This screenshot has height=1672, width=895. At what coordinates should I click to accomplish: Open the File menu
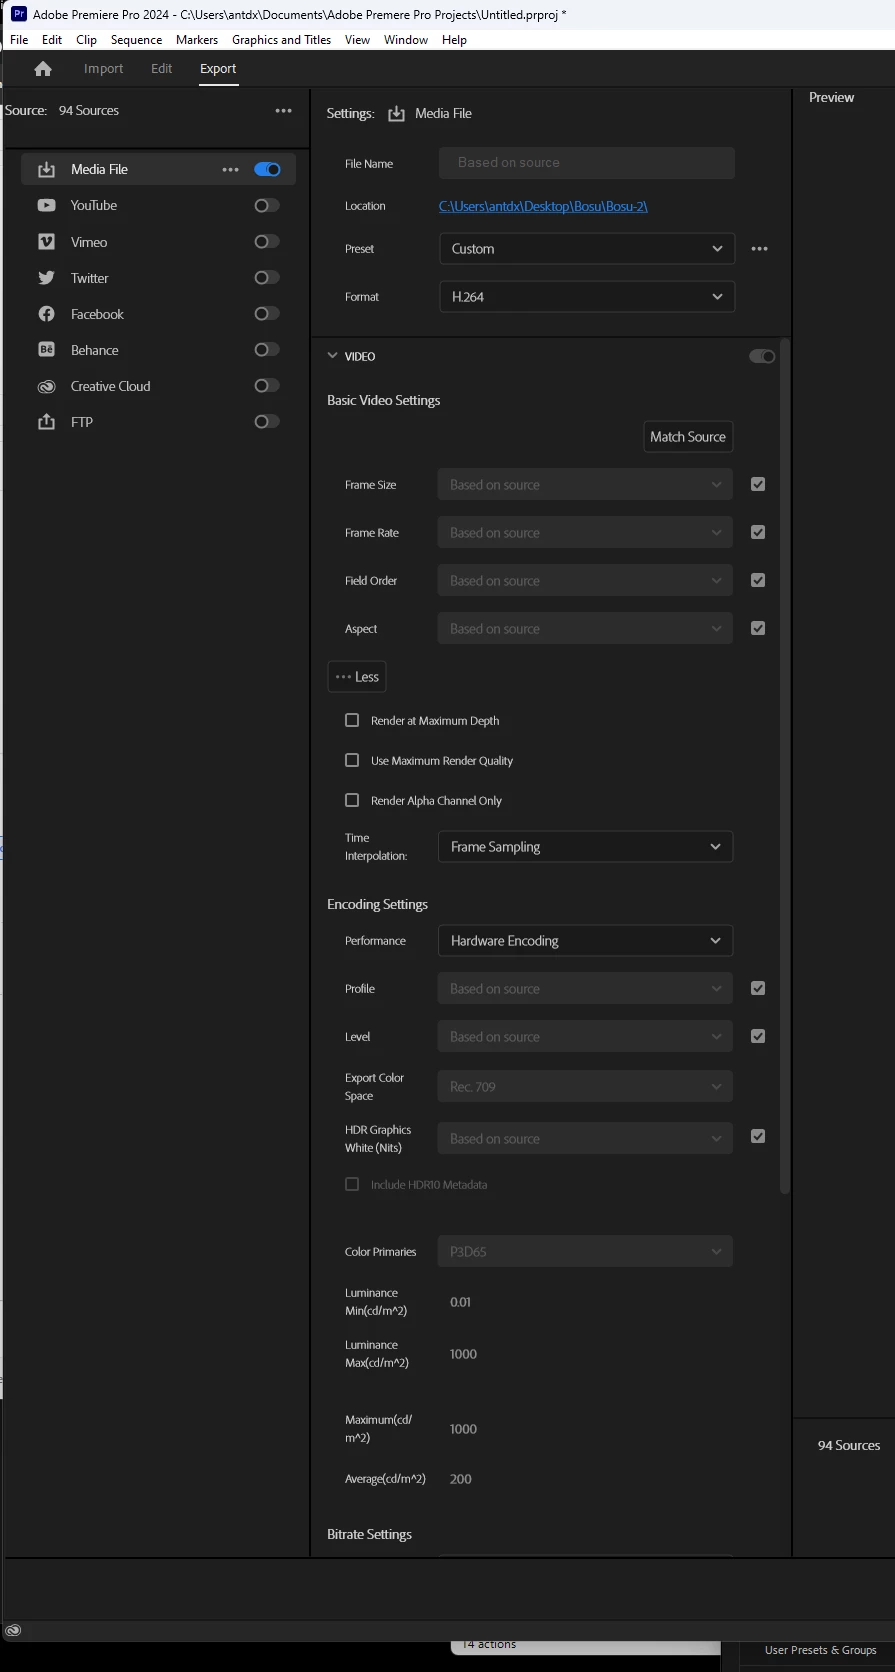(x=19, y=40)
